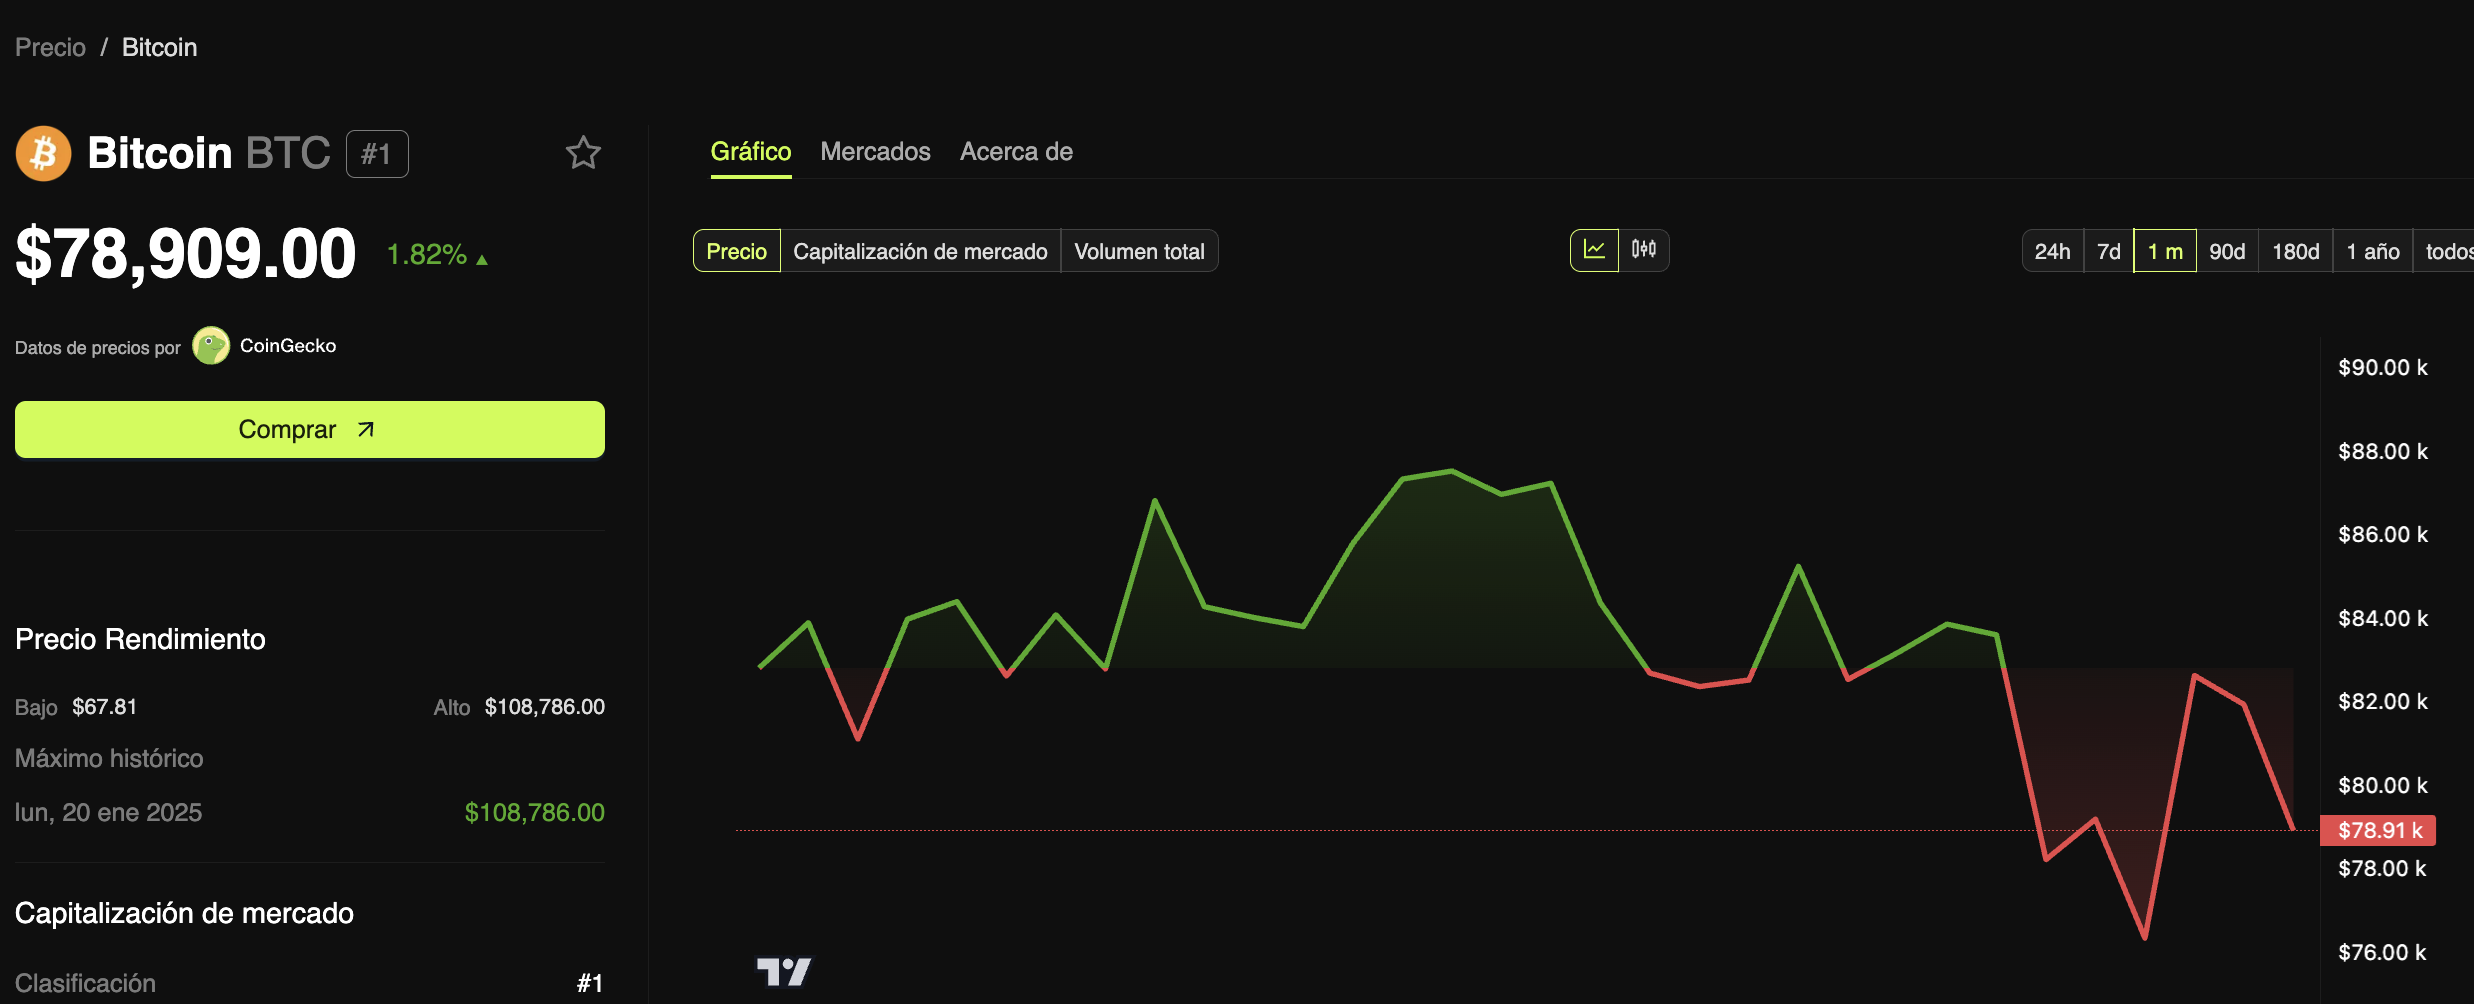Screen dimensions: 2474x1004
Task: Click the Clasificación row label
Action: point(85,983)
